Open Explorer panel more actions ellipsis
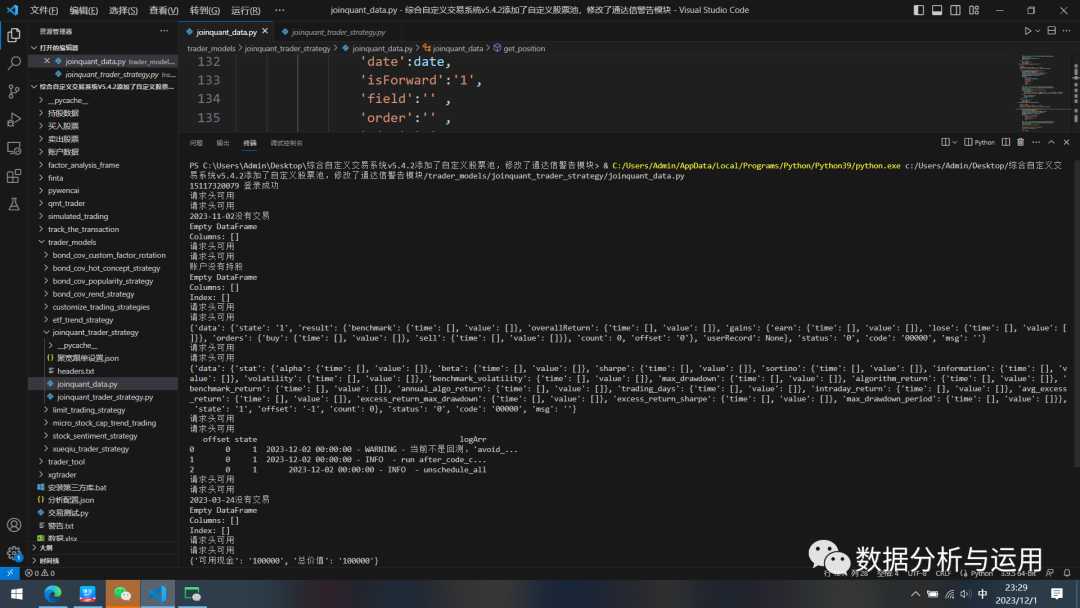Screen dimensions: 1080x608 pos(164,31)
